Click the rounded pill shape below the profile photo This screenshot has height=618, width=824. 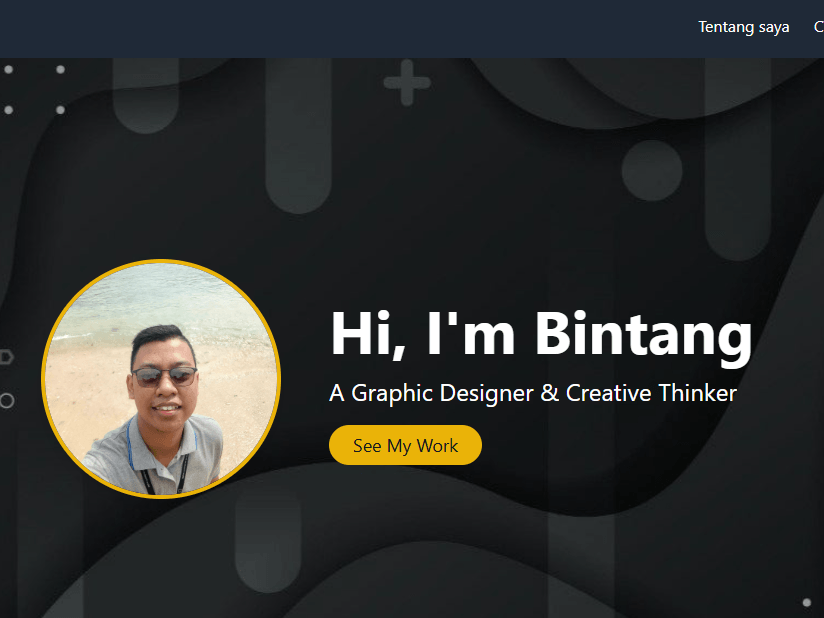[268, 545]
